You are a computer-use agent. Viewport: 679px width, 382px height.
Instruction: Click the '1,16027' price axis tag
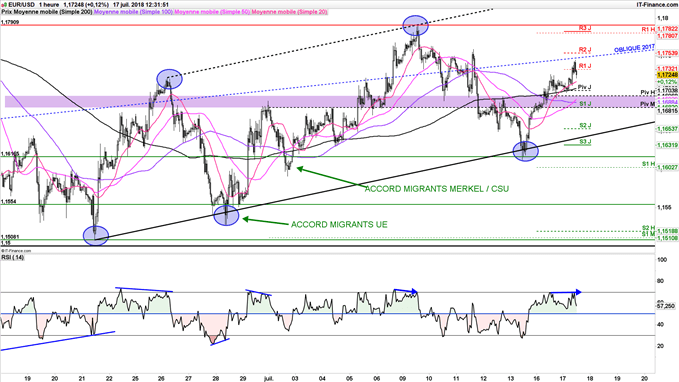click(x=667, y=167)
